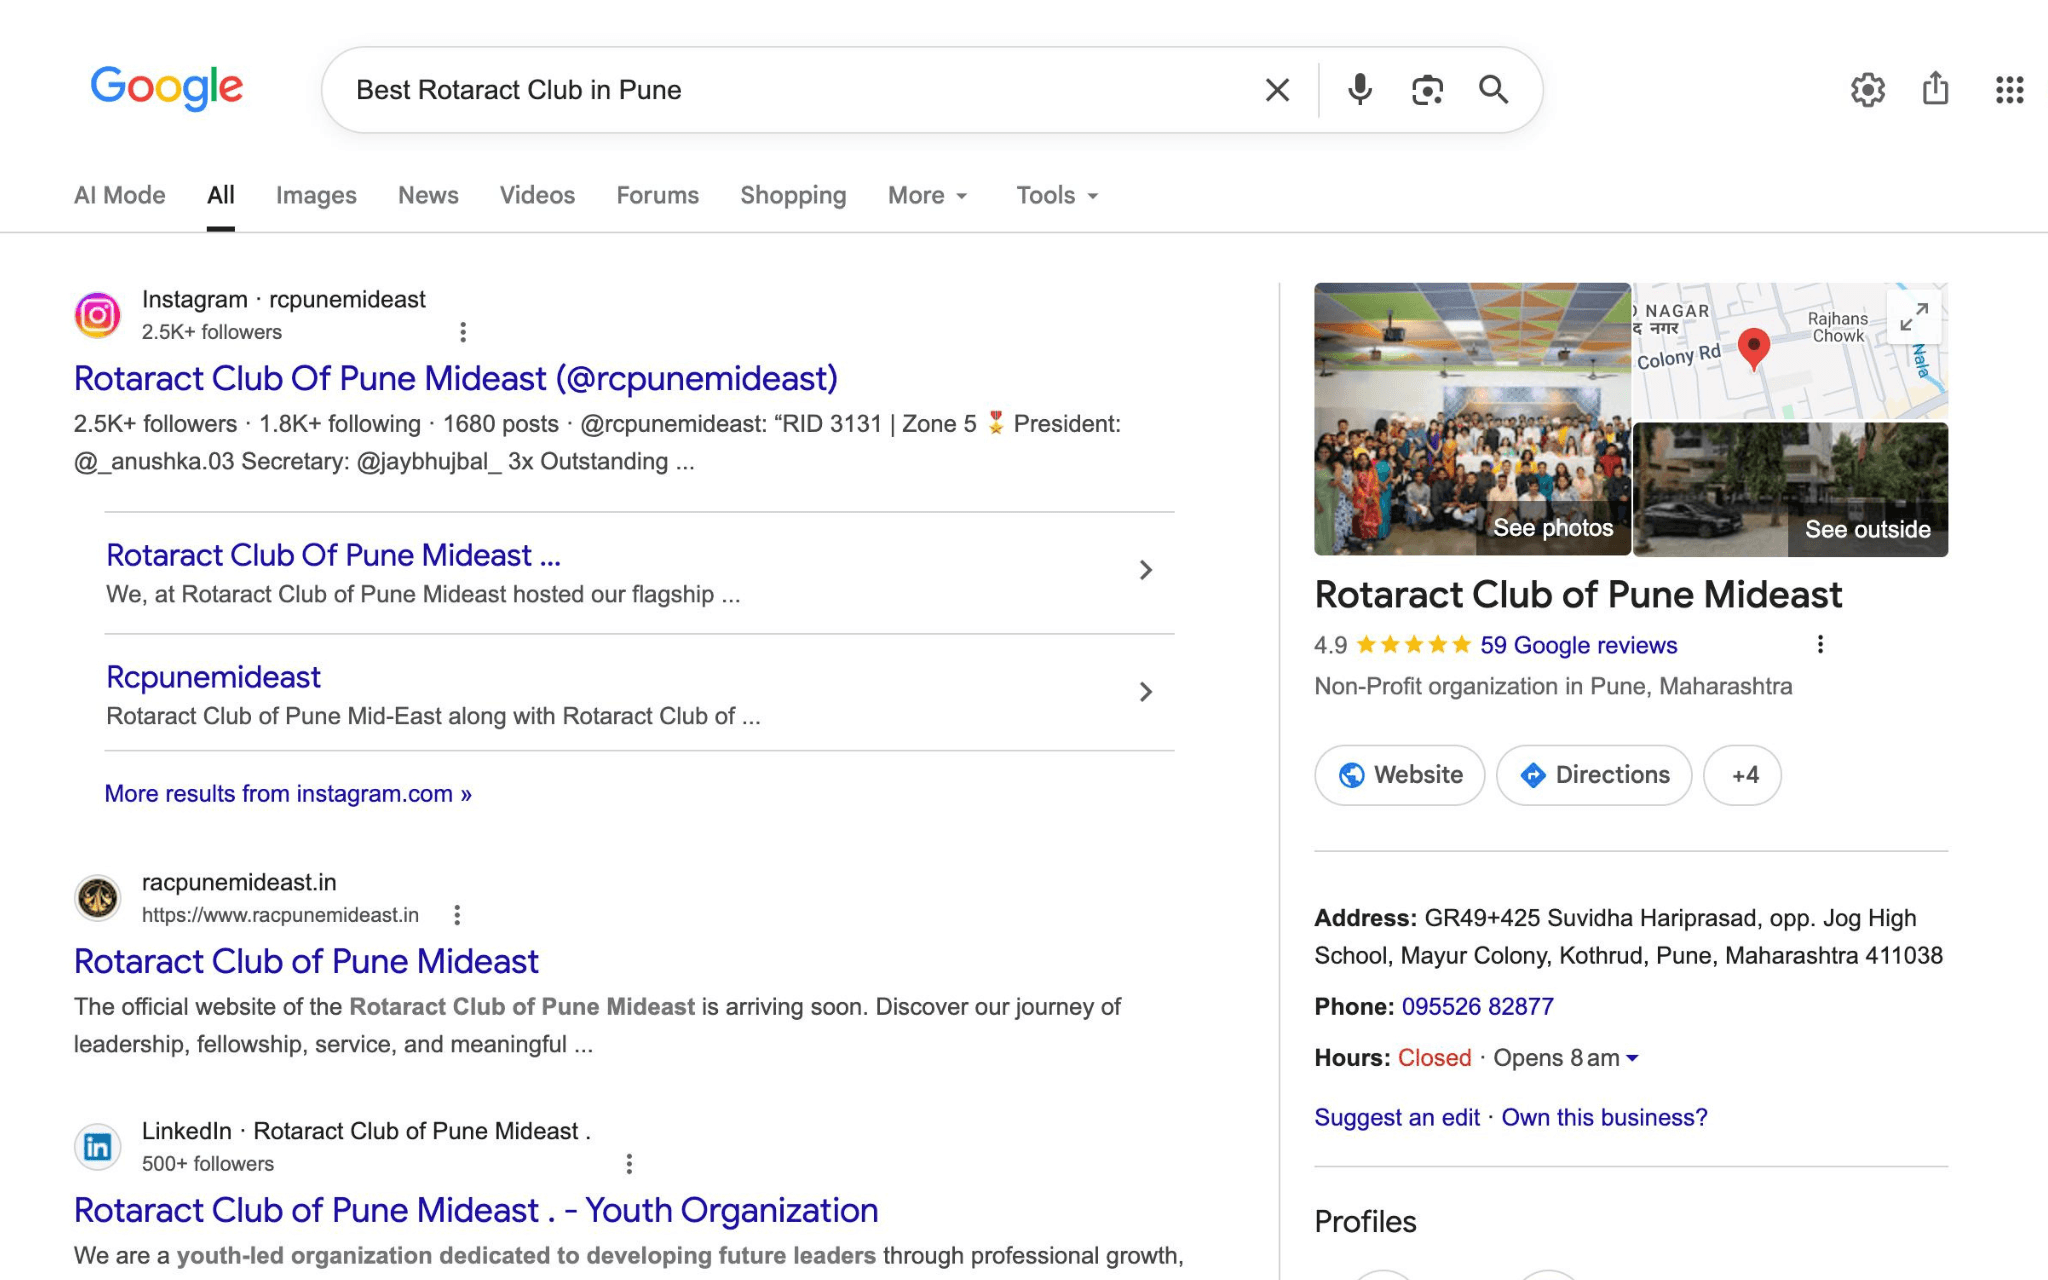The height and width of the screenshot is (1280, 2048).
Task: Open the See photos group thumbnail
Action: (1472, 419)
